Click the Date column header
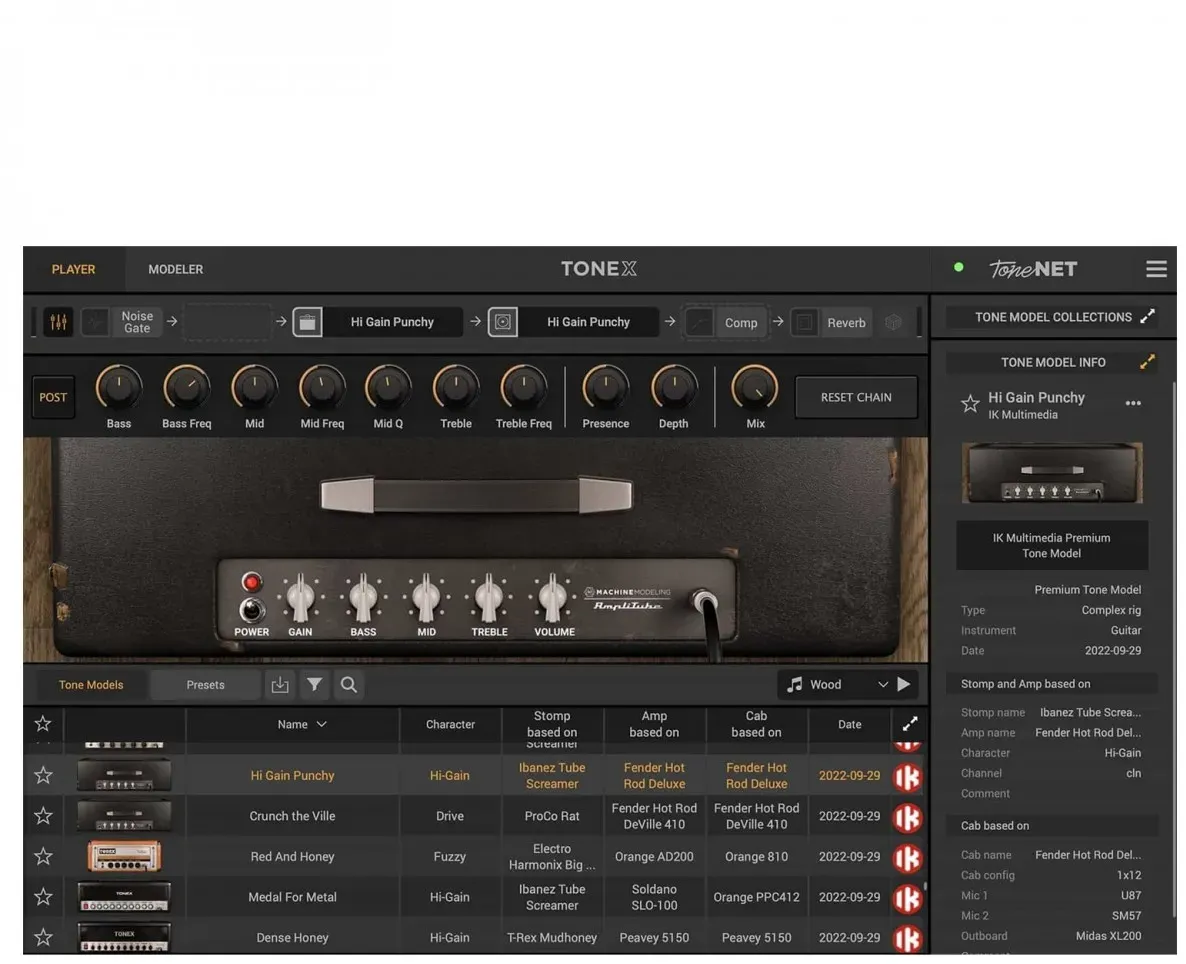1186x964 pixels. [x=849, y=724]
